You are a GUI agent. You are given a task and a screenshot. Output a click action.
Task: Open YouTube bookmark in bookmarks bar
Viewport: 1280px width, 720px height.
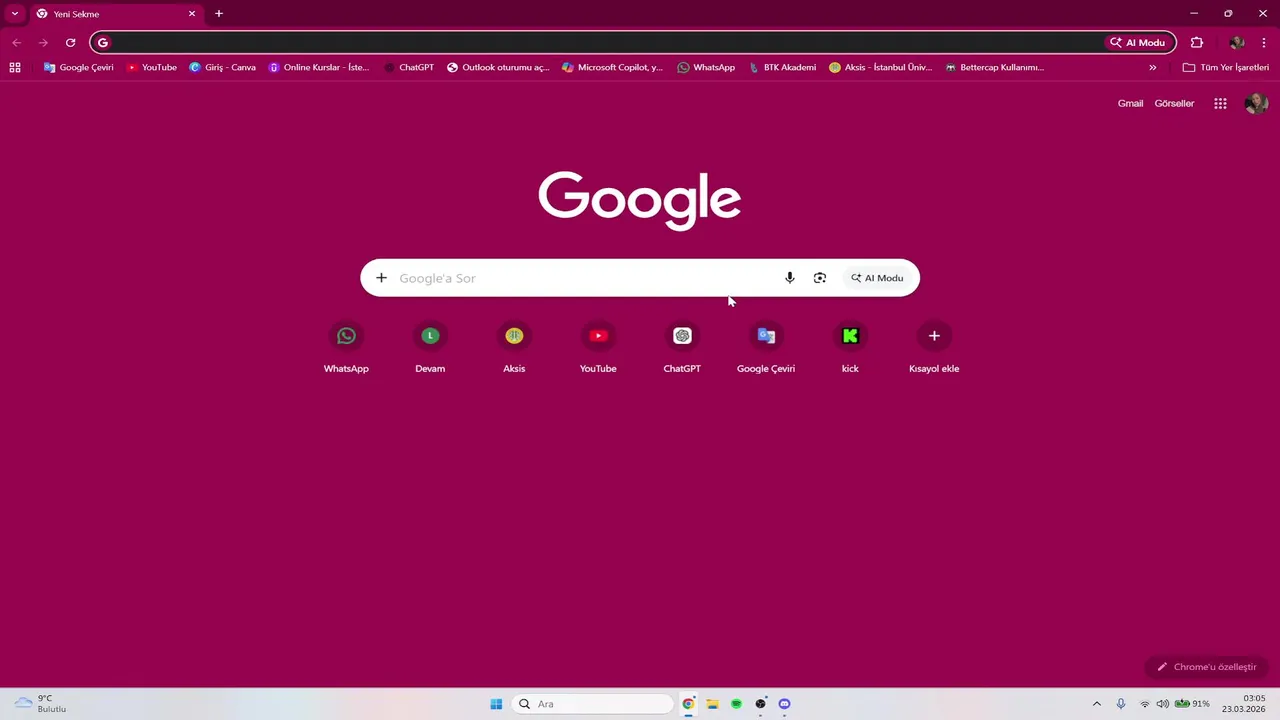(x=151, y=67)
